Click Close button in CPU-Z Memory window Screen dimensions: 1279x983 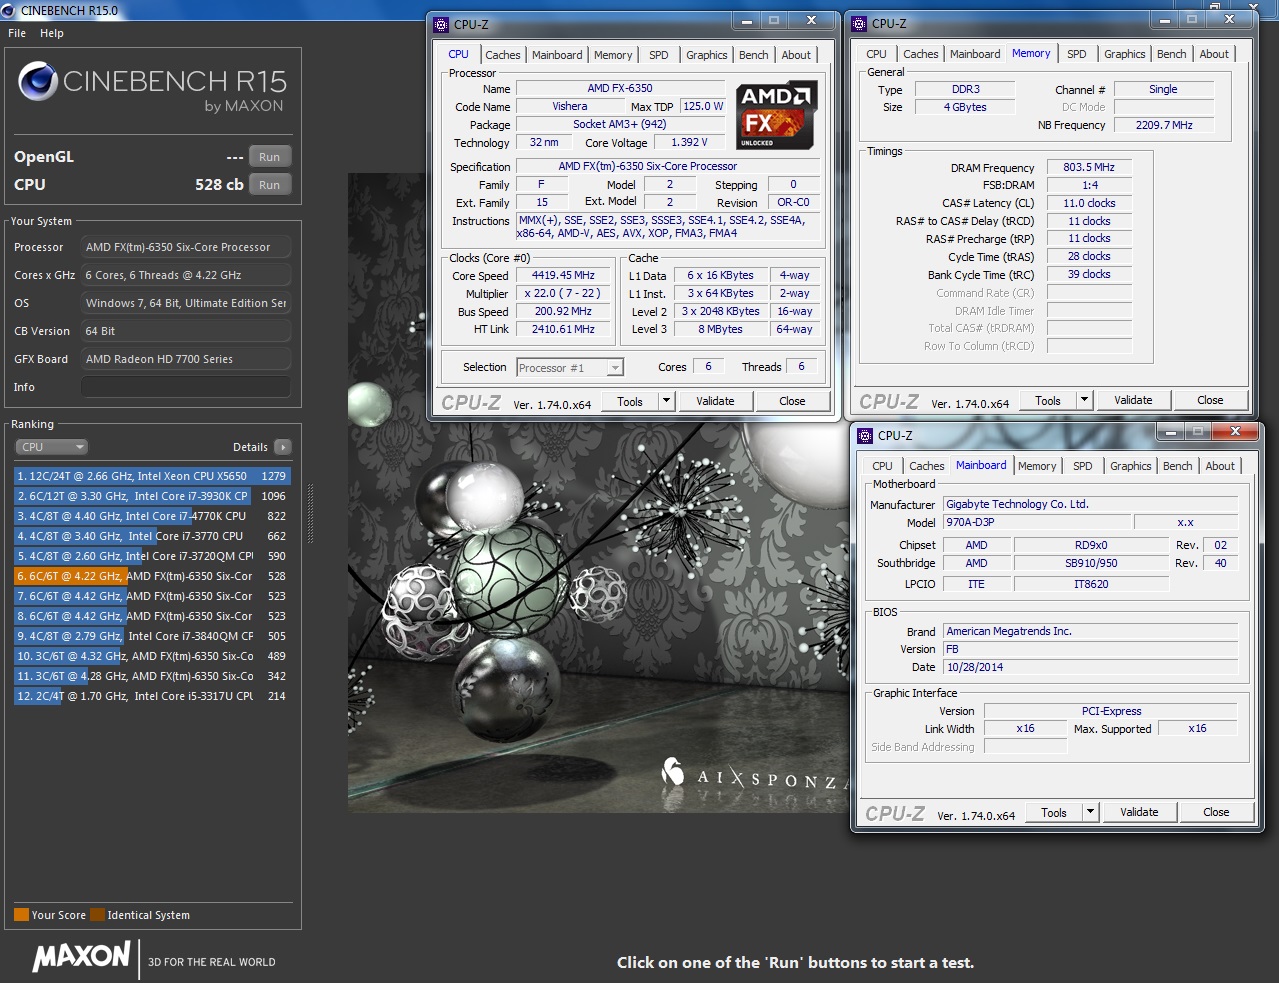click(x=1210, y=400)
